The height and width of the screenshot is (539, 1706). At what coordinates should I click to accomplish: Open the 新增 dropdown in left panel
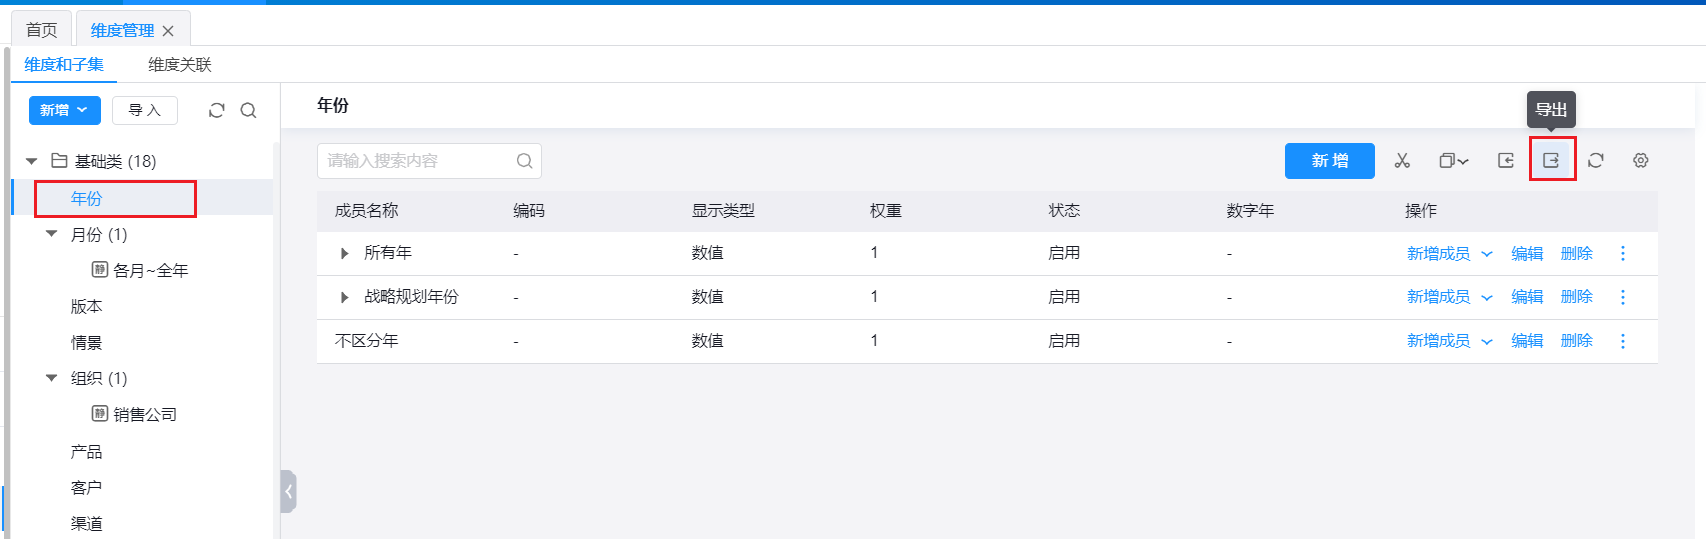pos(65,110)
